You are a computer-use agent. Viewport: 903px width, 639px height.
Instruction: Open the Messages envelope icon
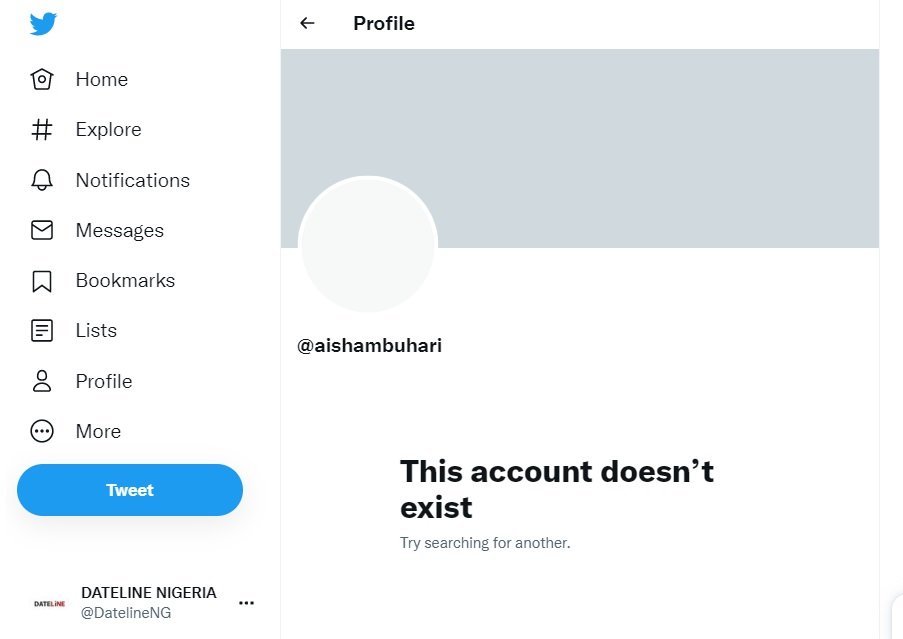tap(42, 230)
